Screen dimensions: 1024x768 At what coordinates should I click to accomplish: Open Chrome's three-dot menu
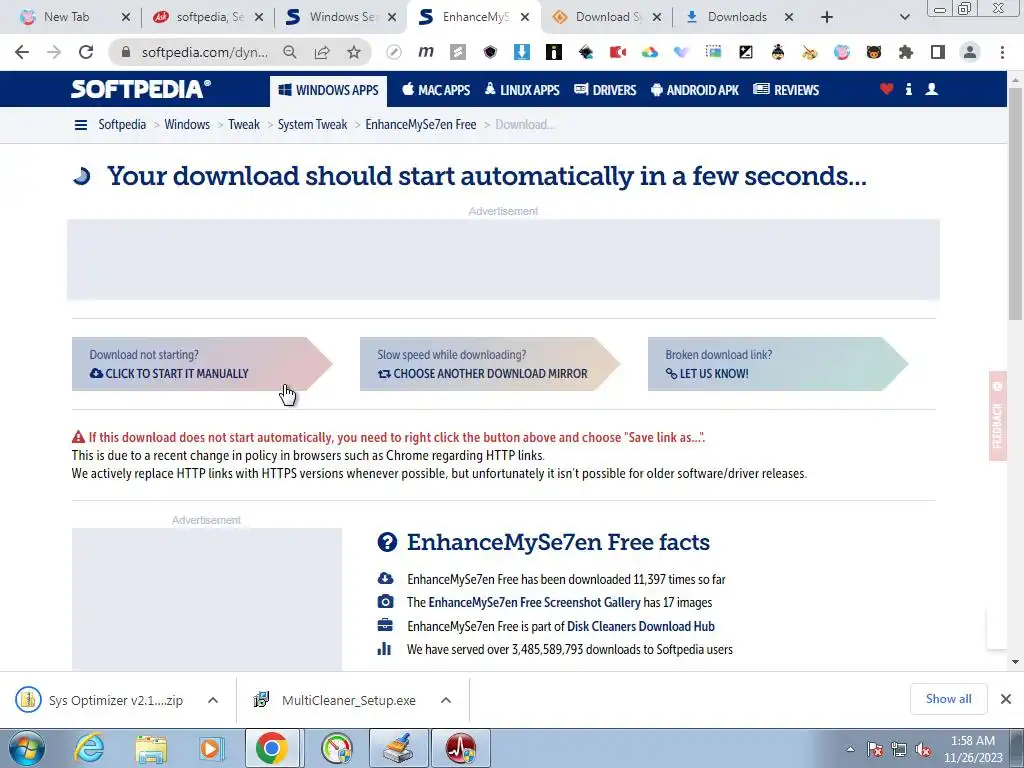click(x=1002, y=52)
